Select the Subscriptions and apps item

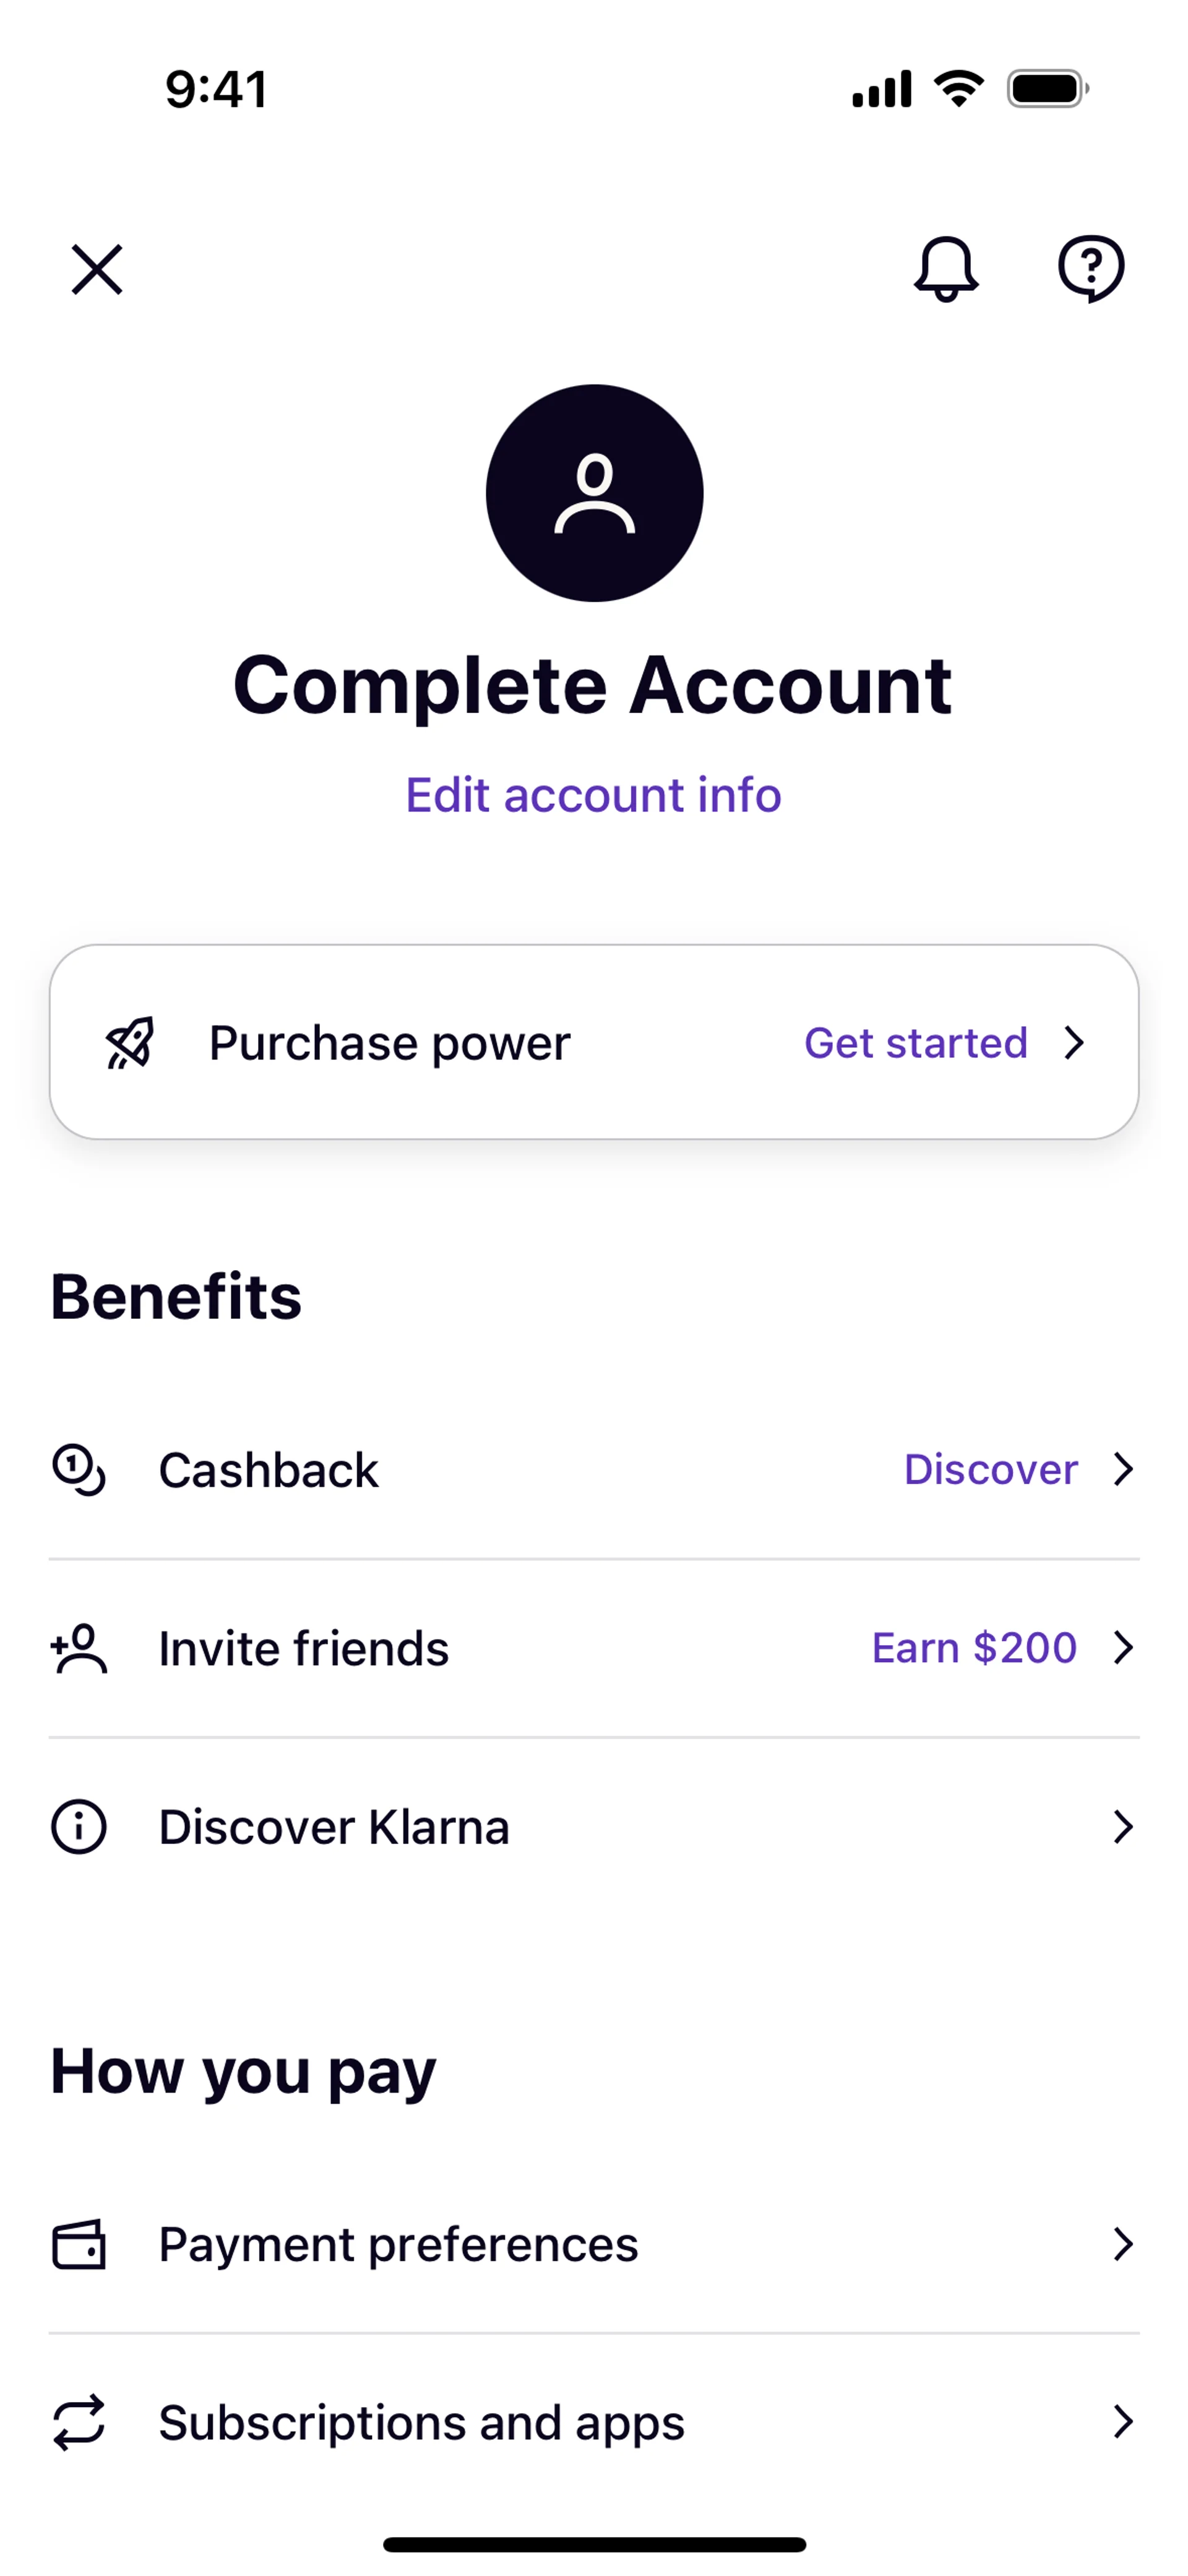[422, 2422]
